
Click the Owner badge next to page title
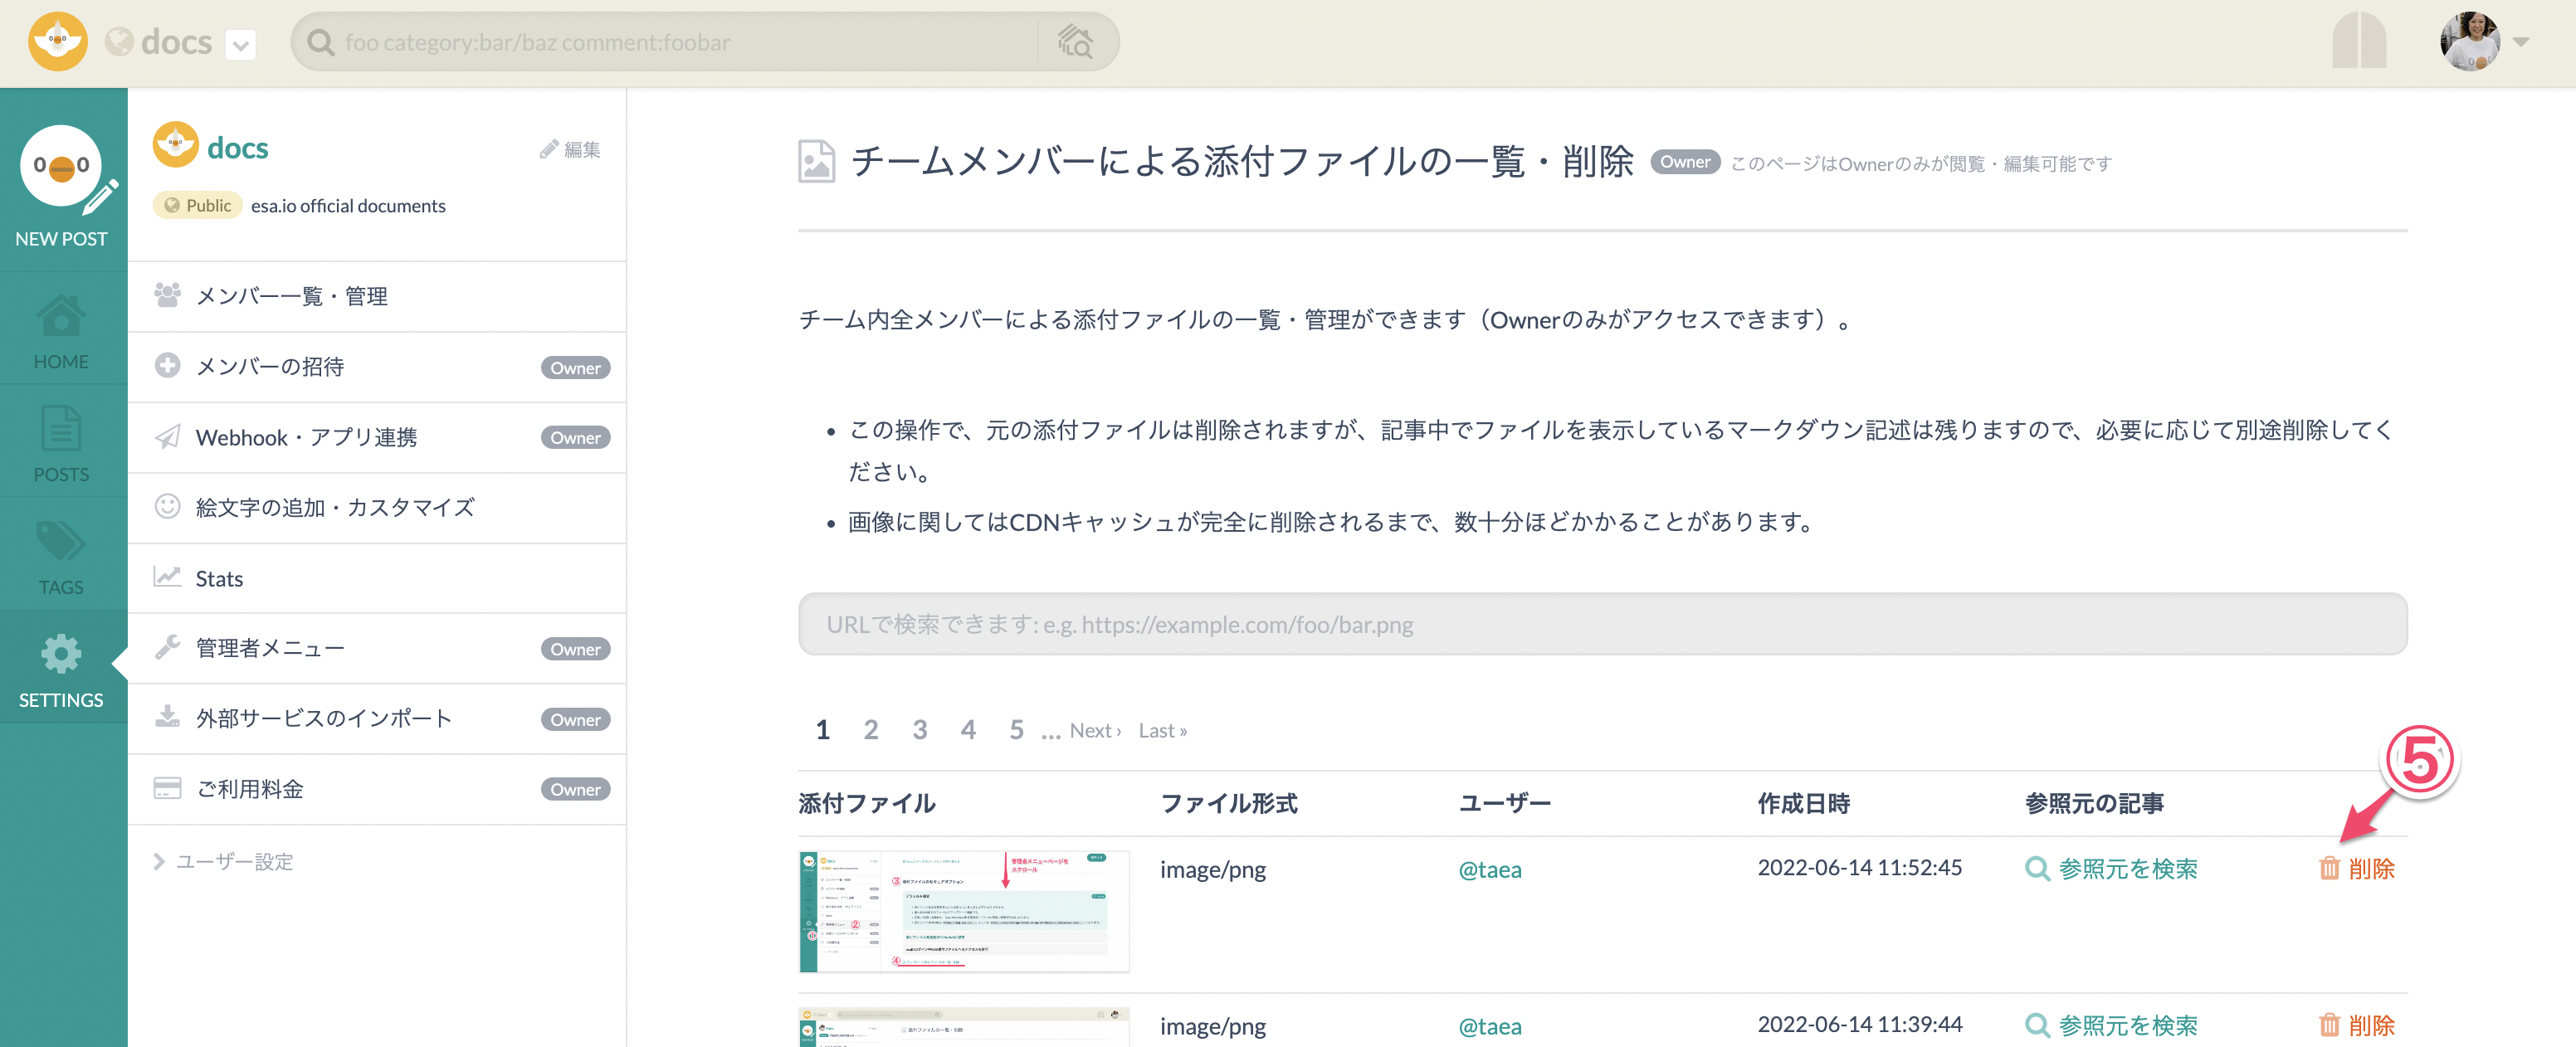tap(1685, 162)
